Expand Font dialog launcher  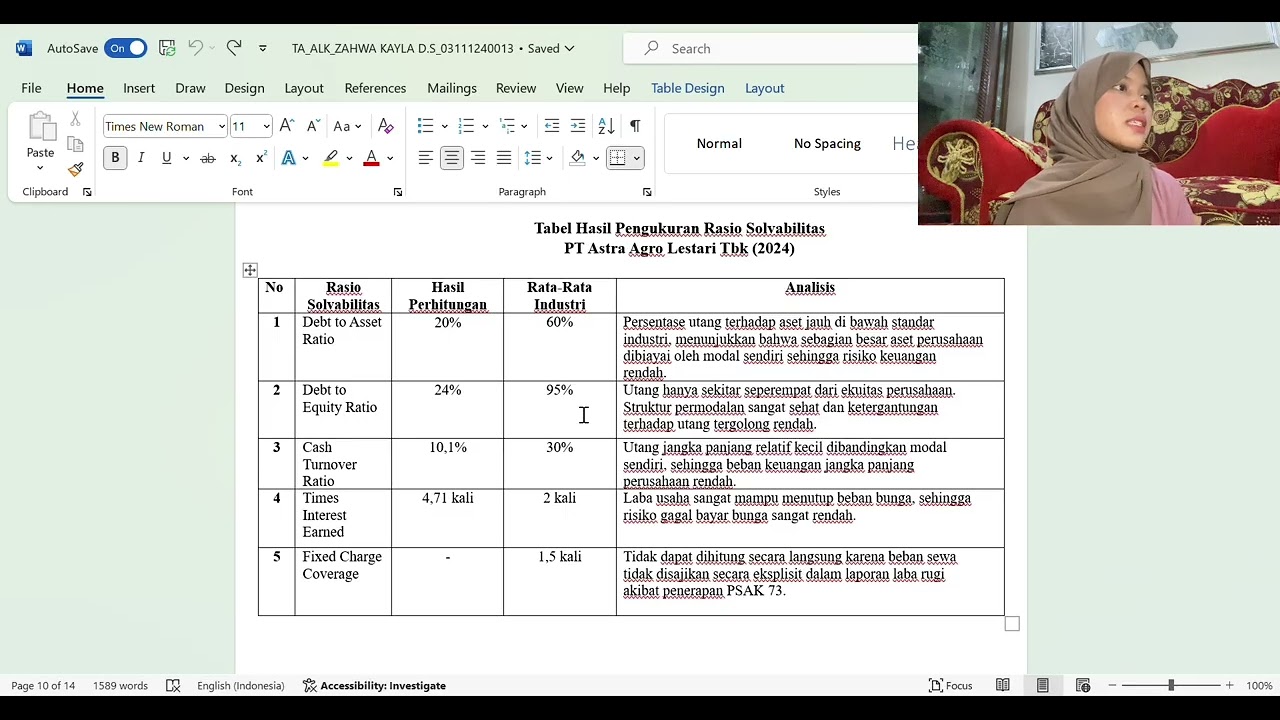click(x=398, y=192)
